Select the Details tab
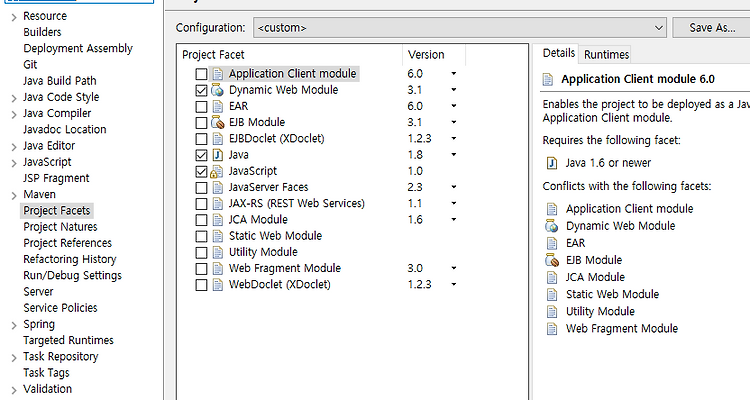 click(559, 54)
